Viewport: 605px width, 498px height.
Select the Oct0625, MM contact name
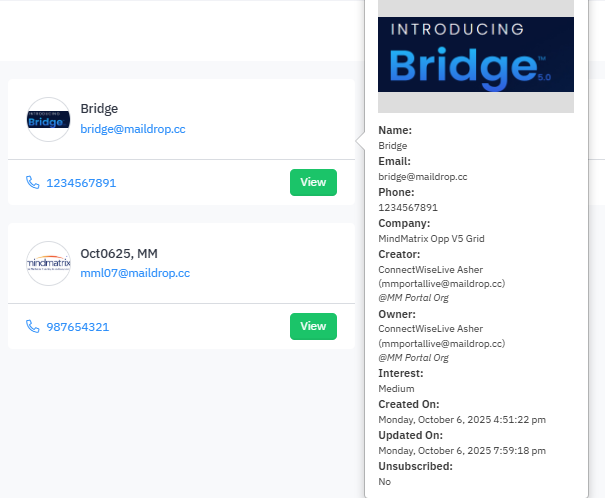119,253
